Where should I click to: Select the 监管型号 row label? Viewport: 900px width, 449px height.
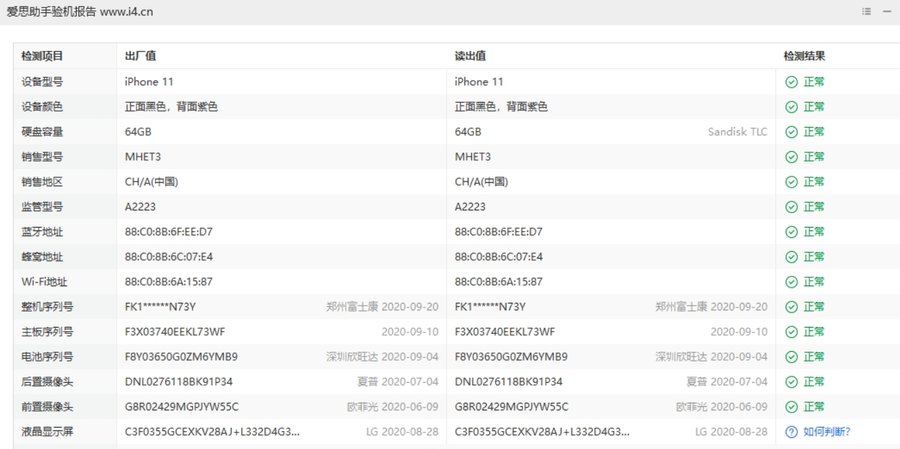tap(42, 207)
